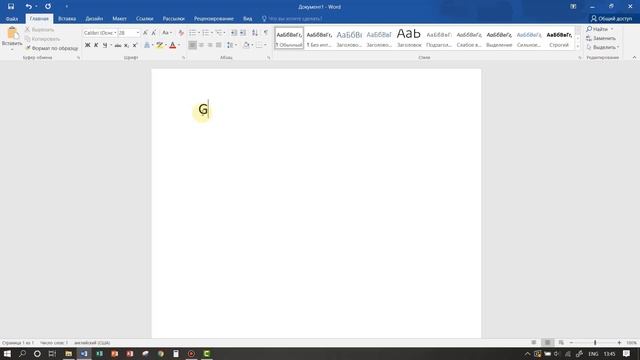Viewport: 640px width, 360px height.
Task: Open the Windows Start menu
Action: (x=7, y=354)
